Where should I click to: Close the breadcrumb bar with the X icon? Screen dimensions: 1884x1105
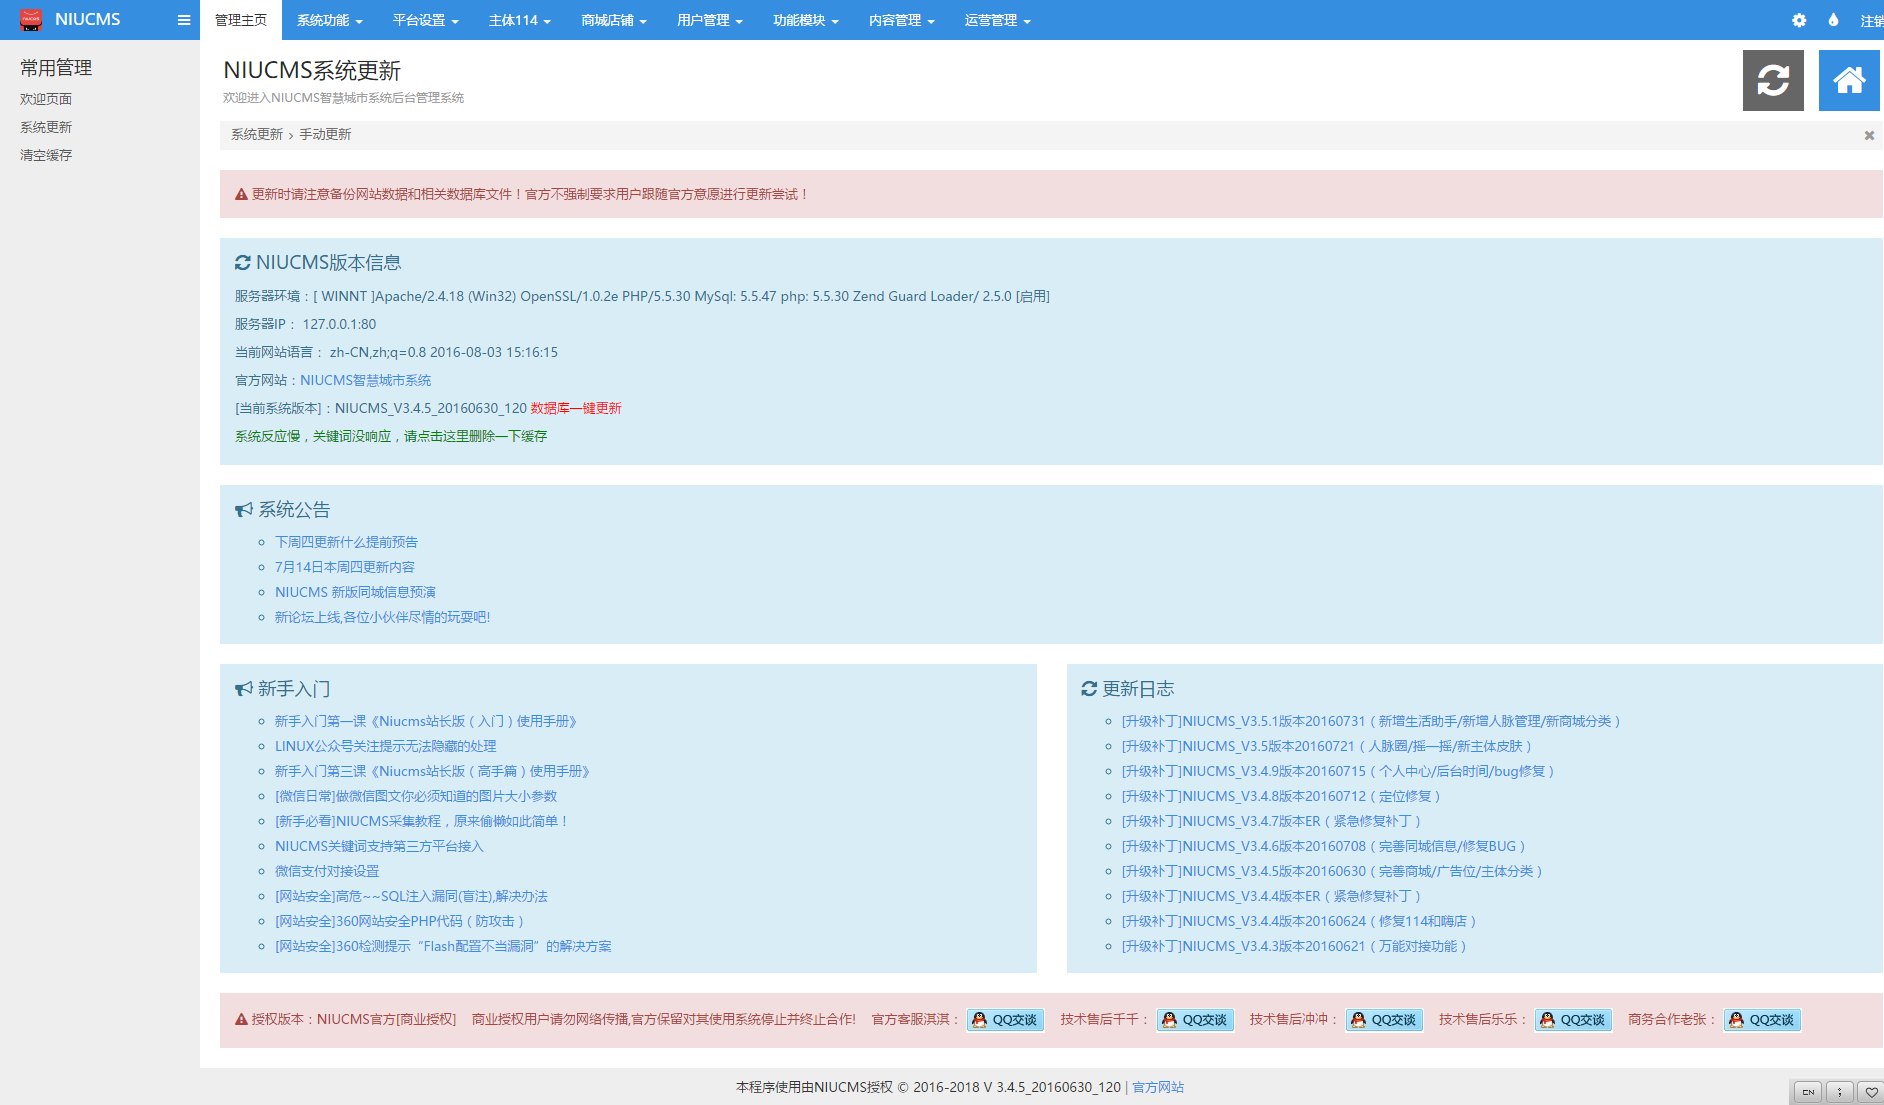[1869, 135]
